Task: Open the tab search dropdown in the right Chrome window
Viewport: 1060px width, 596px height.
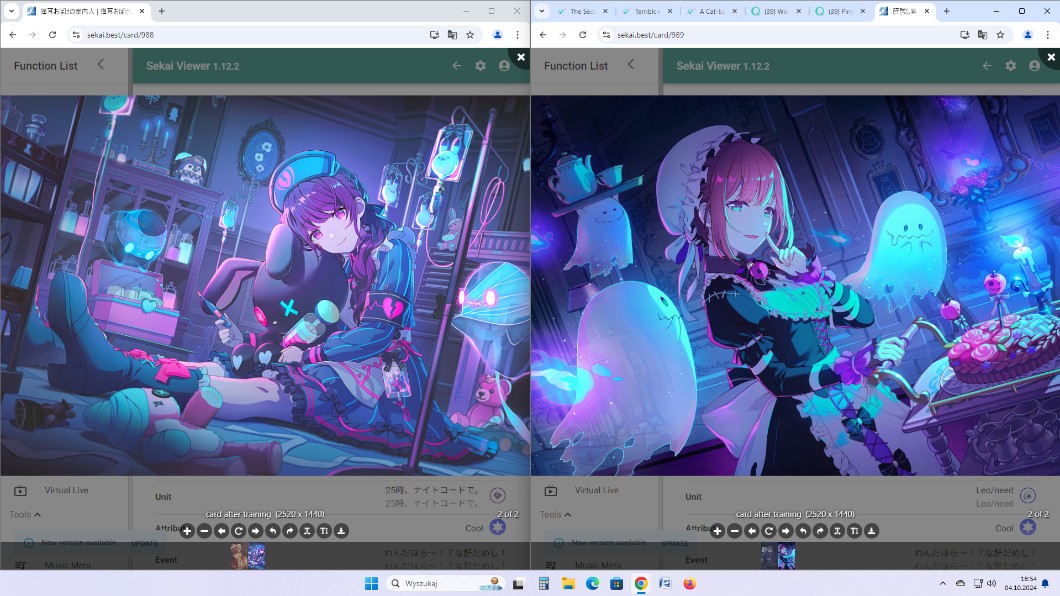Action: coord(541,11)
